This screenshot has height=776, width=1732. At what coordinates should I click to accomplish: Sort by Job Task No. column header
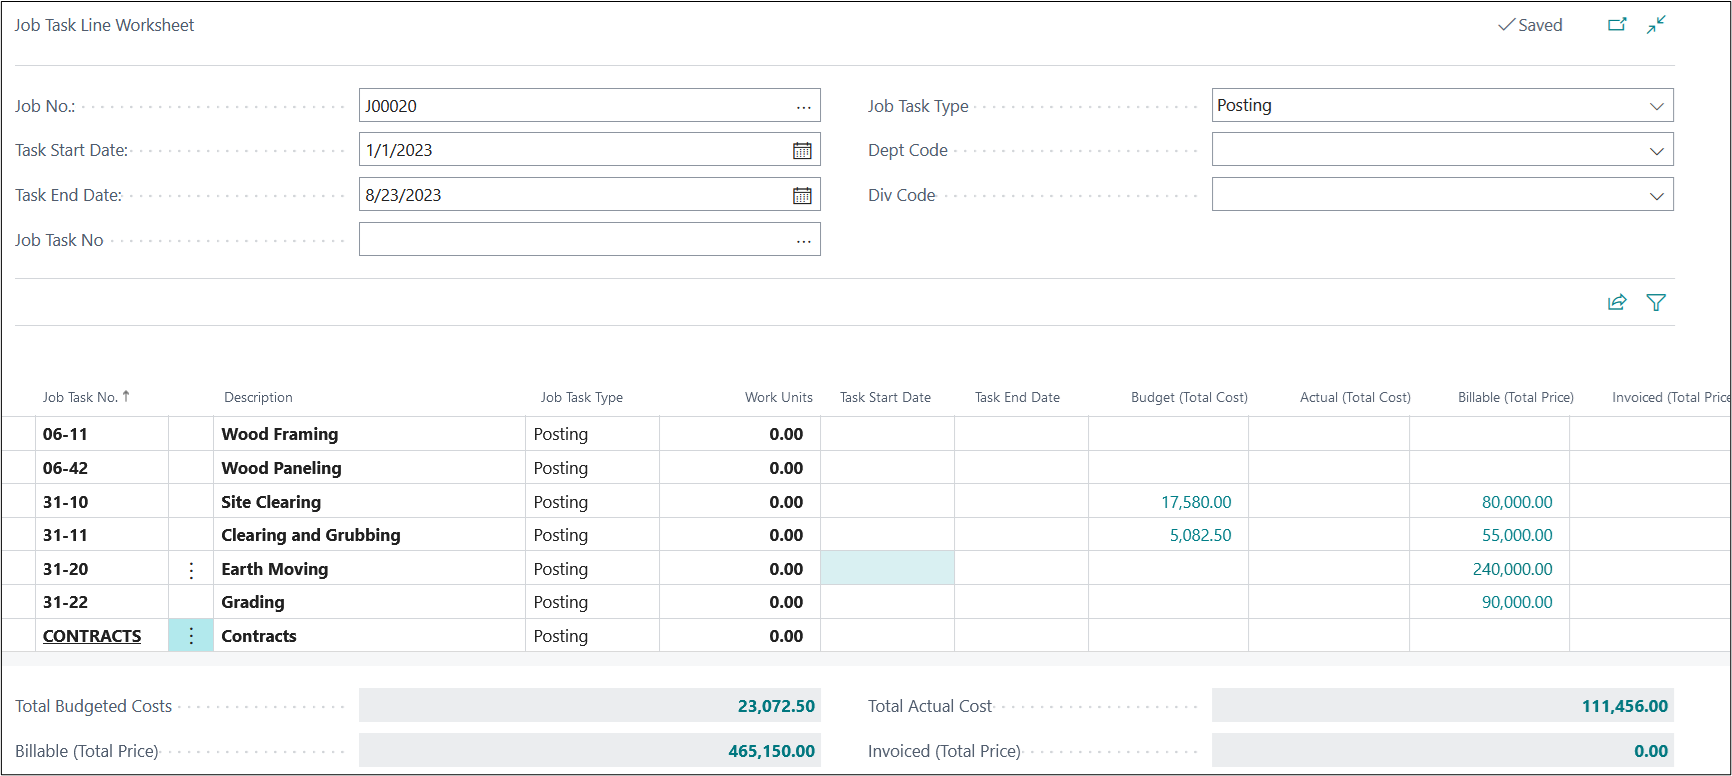[x=81, y=397]
